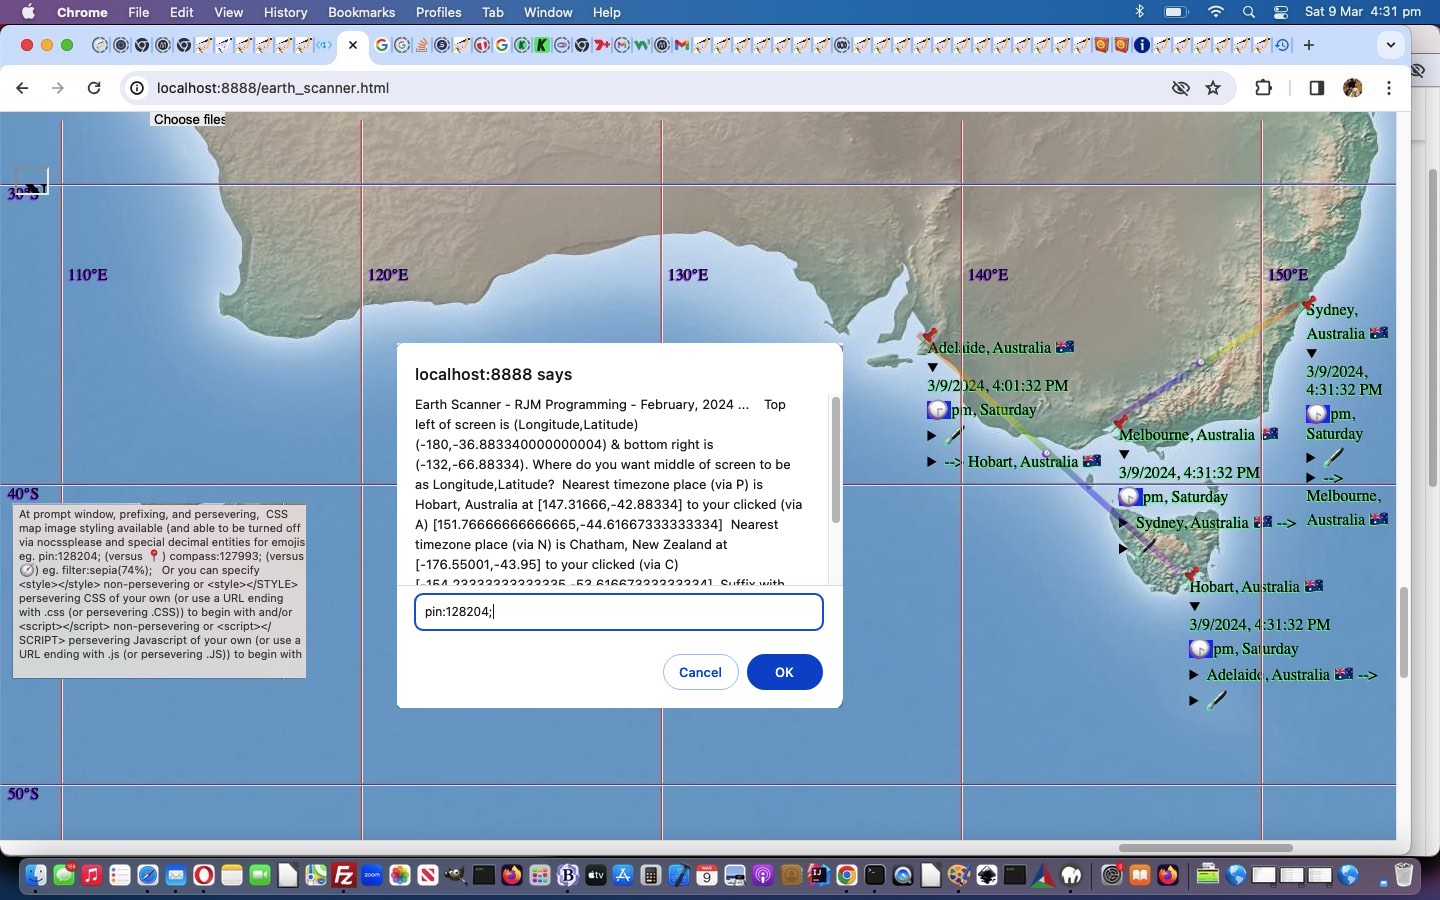Image resolution: width=1440 pixels, height=900 pixels.
Task: Open Spotlight search in the menu bar
Action: click(x=1248, y=12)
